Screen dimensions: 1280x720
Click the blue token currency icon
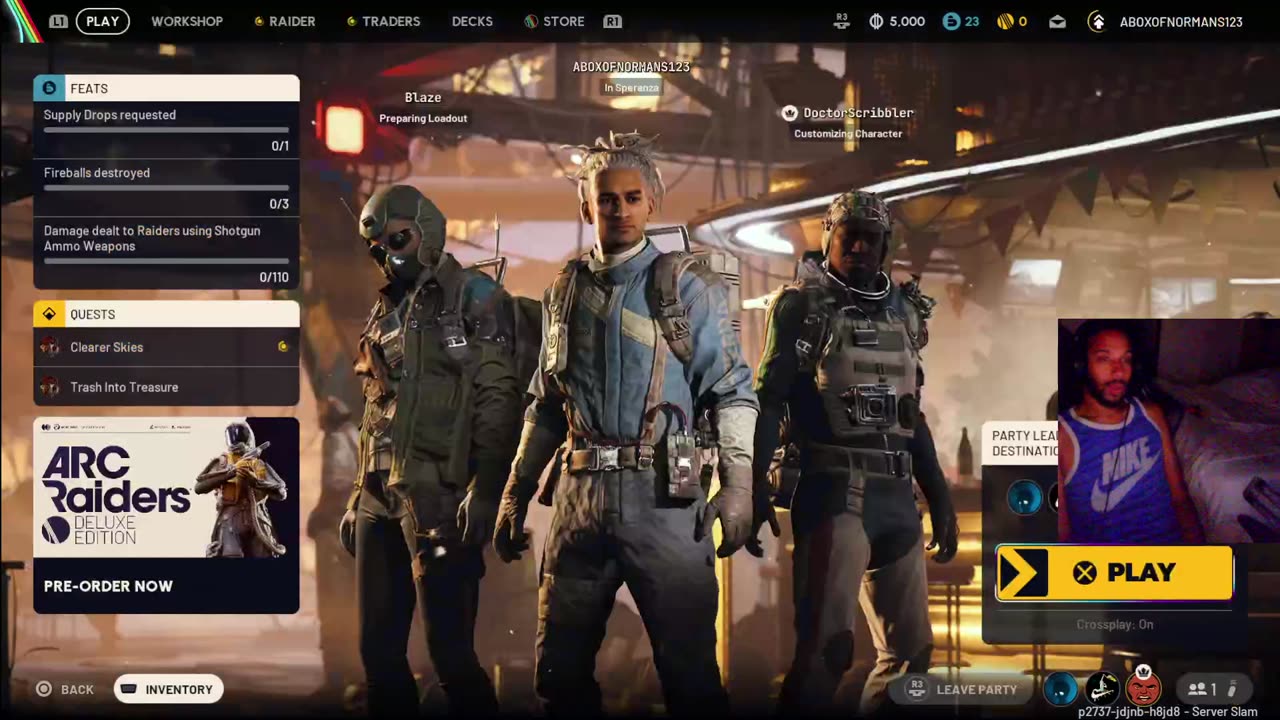click(951, 21)
